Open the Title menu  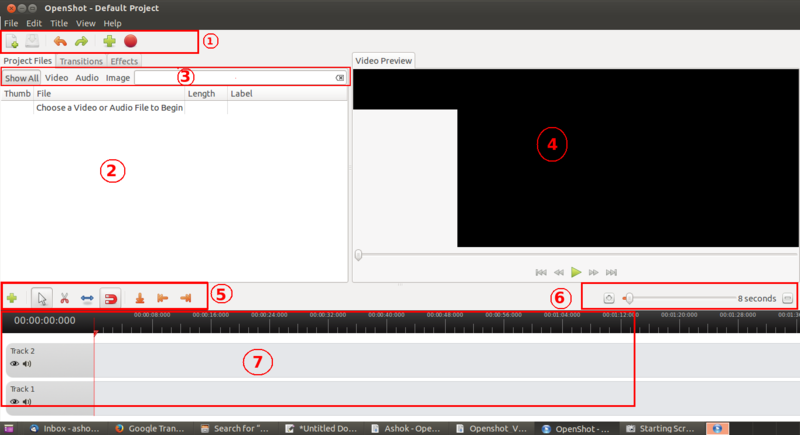click(x=59, y=23)
